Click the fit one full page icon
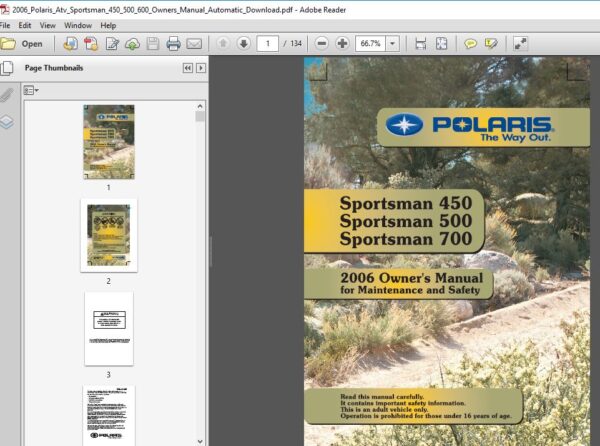 (x=441, y=44)
